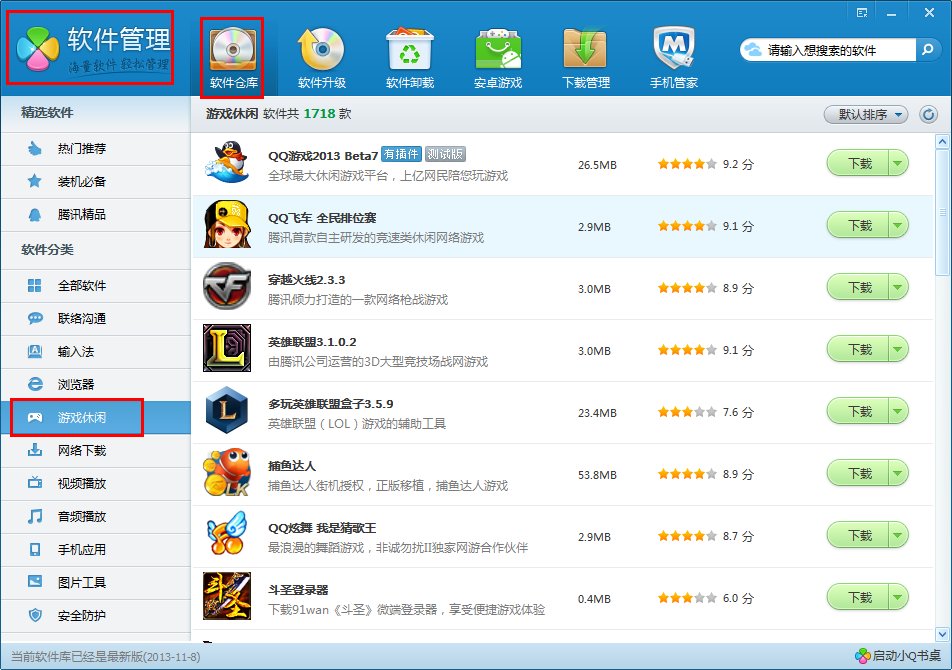
Task: Download QQ飞车 with the 下载 button
Action: (858, 226)
